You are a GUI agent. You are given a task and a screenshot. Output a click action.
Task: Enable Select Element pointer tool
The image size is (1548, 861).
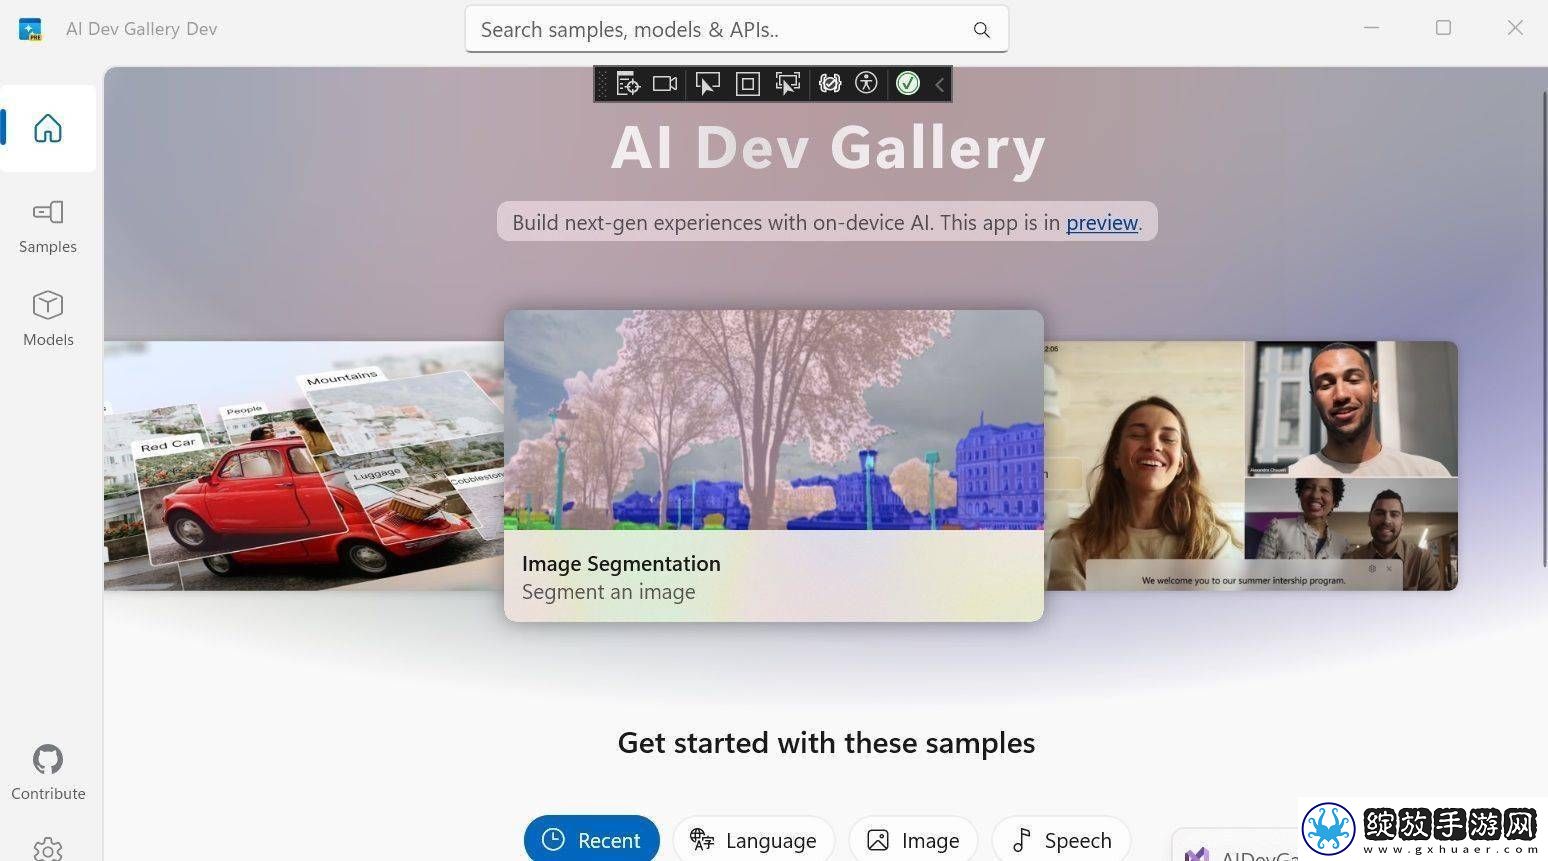click(x=708, y=84)
